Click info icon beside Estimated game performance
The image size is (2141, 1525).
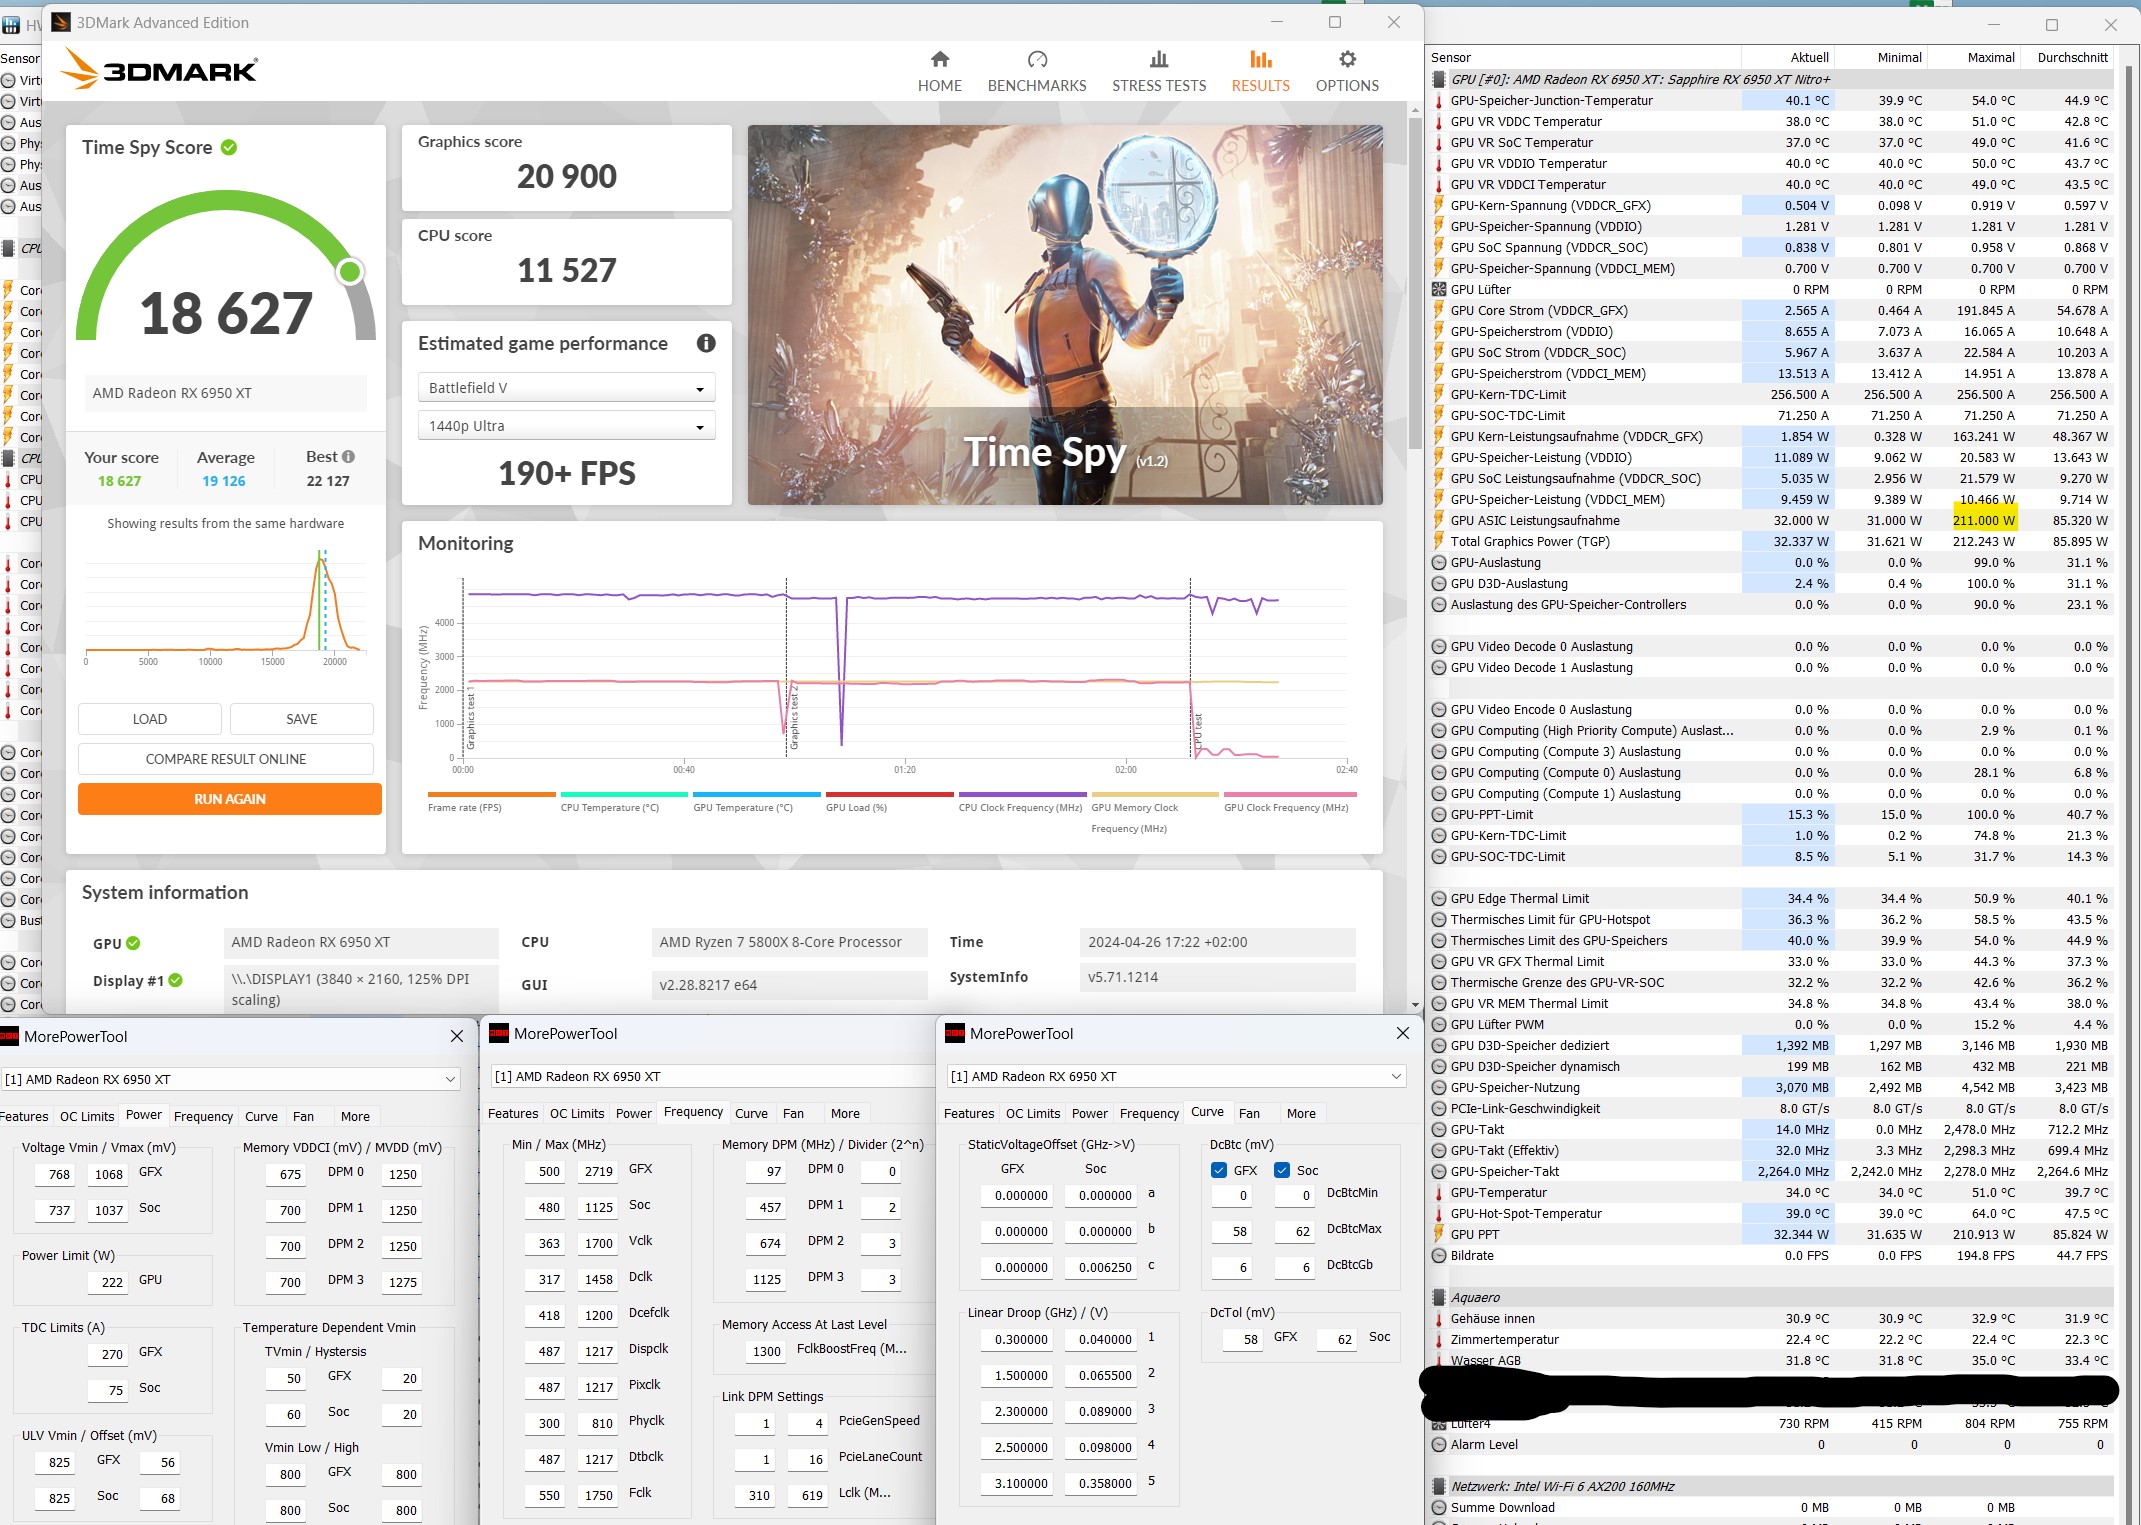[706, 344]
